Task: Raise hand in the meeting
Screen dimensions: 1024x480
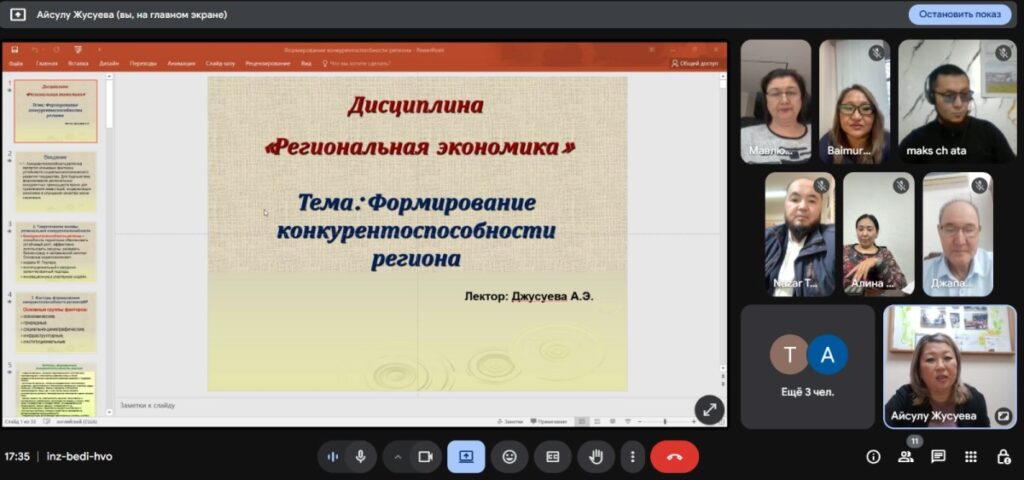Action: click(x=596, y=457)
